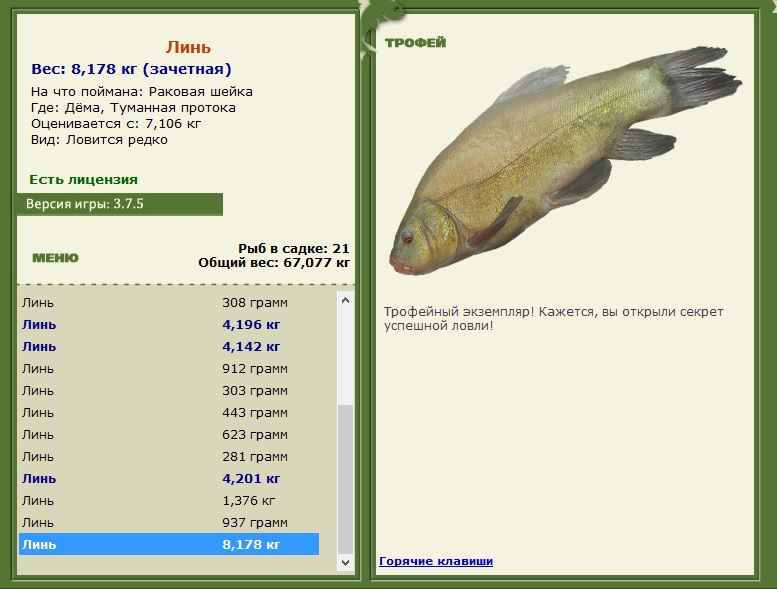Screen dimensions: 777x589
Task: Click the Вес: 8,178 кг (зачетная) line
Action: point(131,69)
